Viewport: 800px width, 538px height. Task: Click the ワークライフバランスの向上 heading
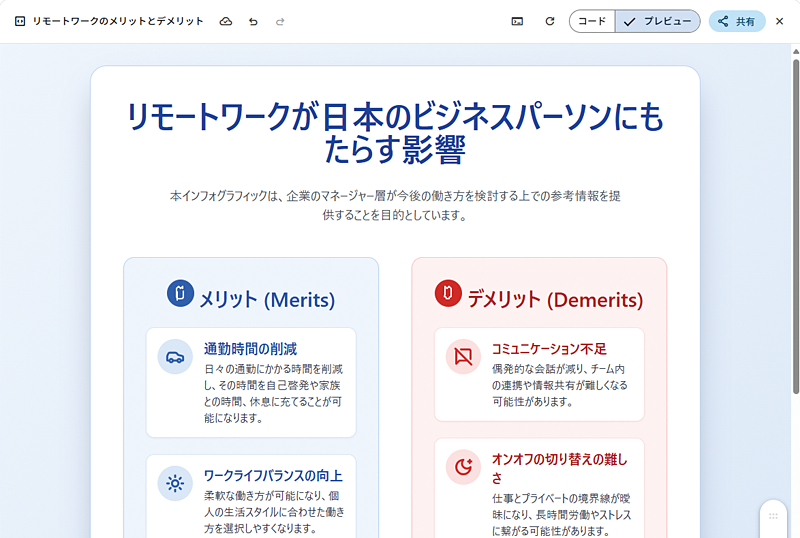273,476
